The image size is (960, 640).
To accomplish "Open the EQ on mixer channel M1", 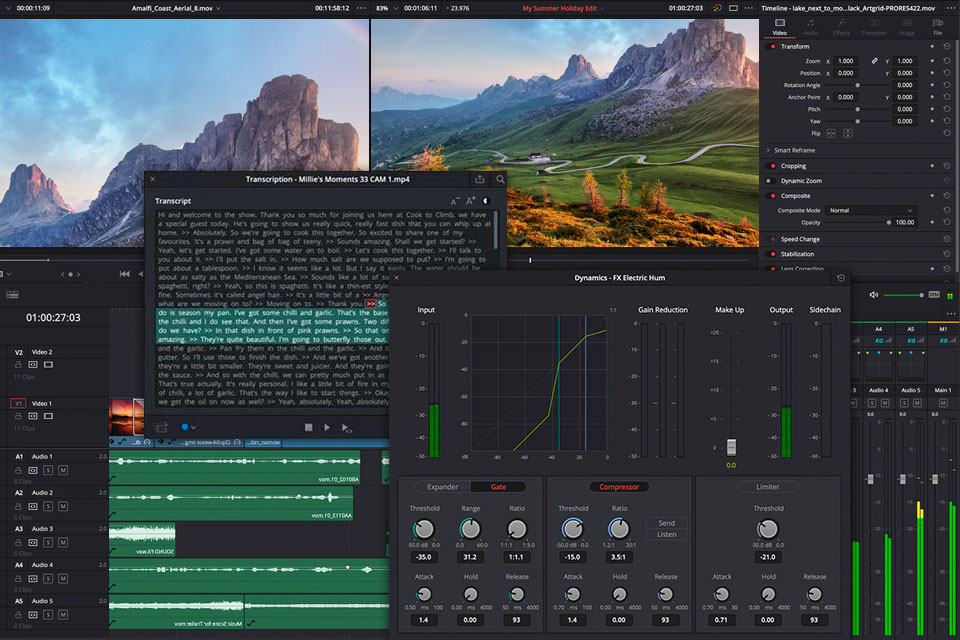I will [943, 341].
